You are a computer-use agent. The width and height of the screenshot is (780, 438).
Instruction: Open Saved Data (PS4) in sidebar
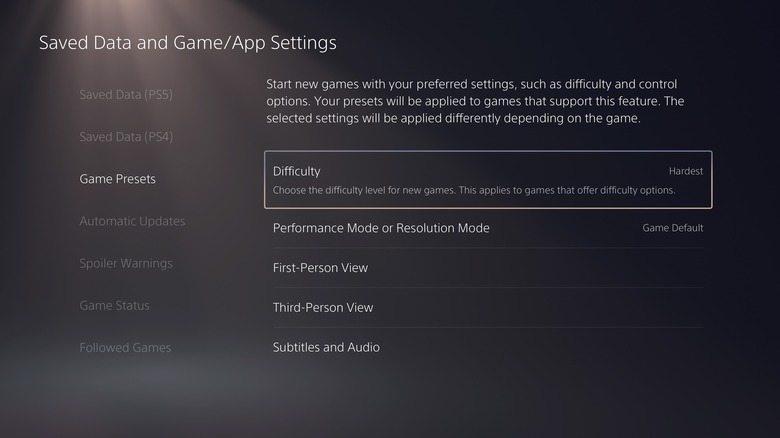[126, 137]
